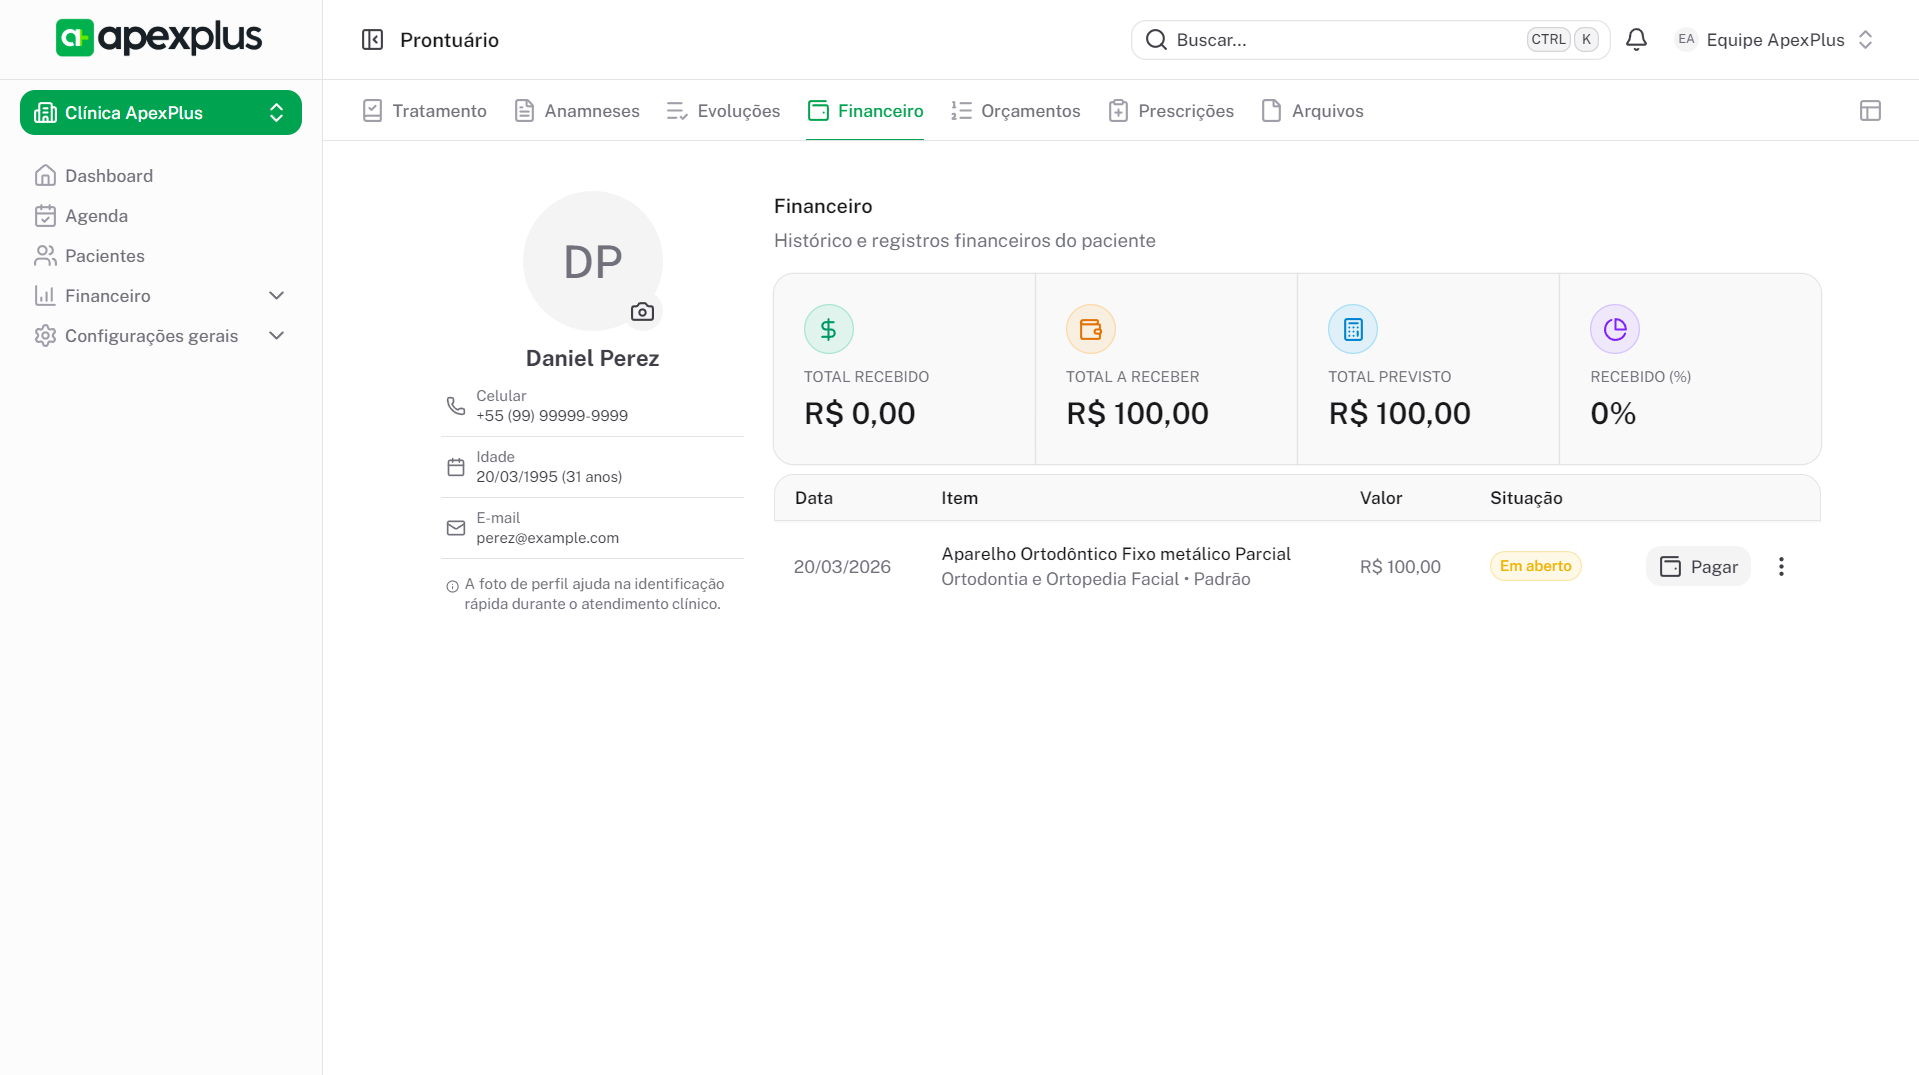1919x1075 pixels.
Task: Collapse the sidebar with the panel icon
Action: [x=372, y=40]
